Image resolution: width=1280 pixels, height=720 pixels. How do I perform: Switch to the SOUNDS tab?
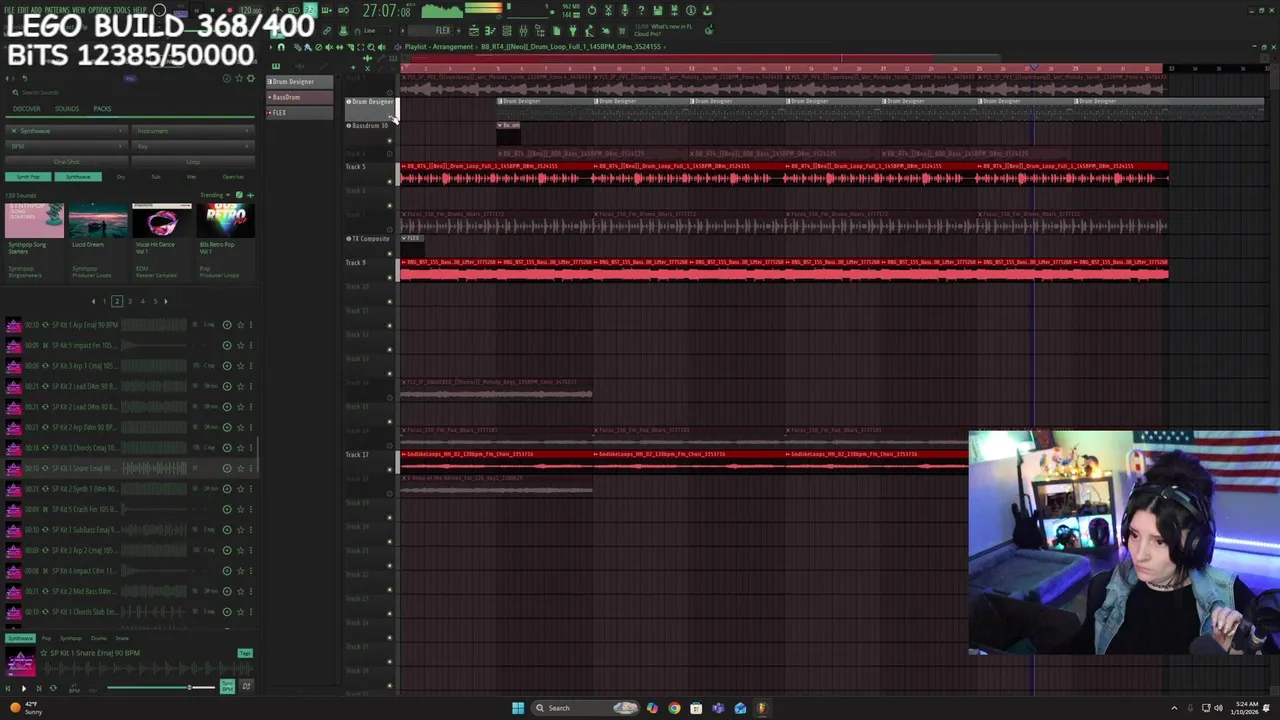(x=67, y=108)
